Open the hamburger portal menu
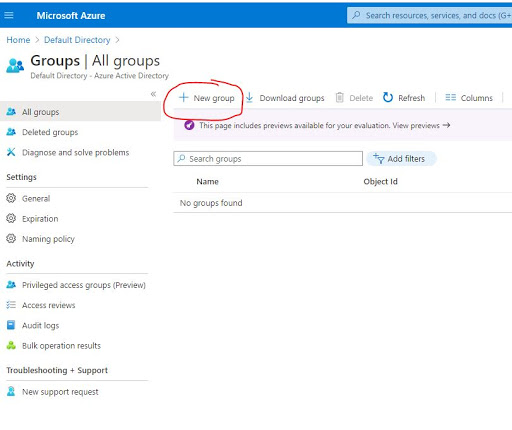The height and width of the screenshot is (430, 512). pyautogui.click(x=9, y=15)
